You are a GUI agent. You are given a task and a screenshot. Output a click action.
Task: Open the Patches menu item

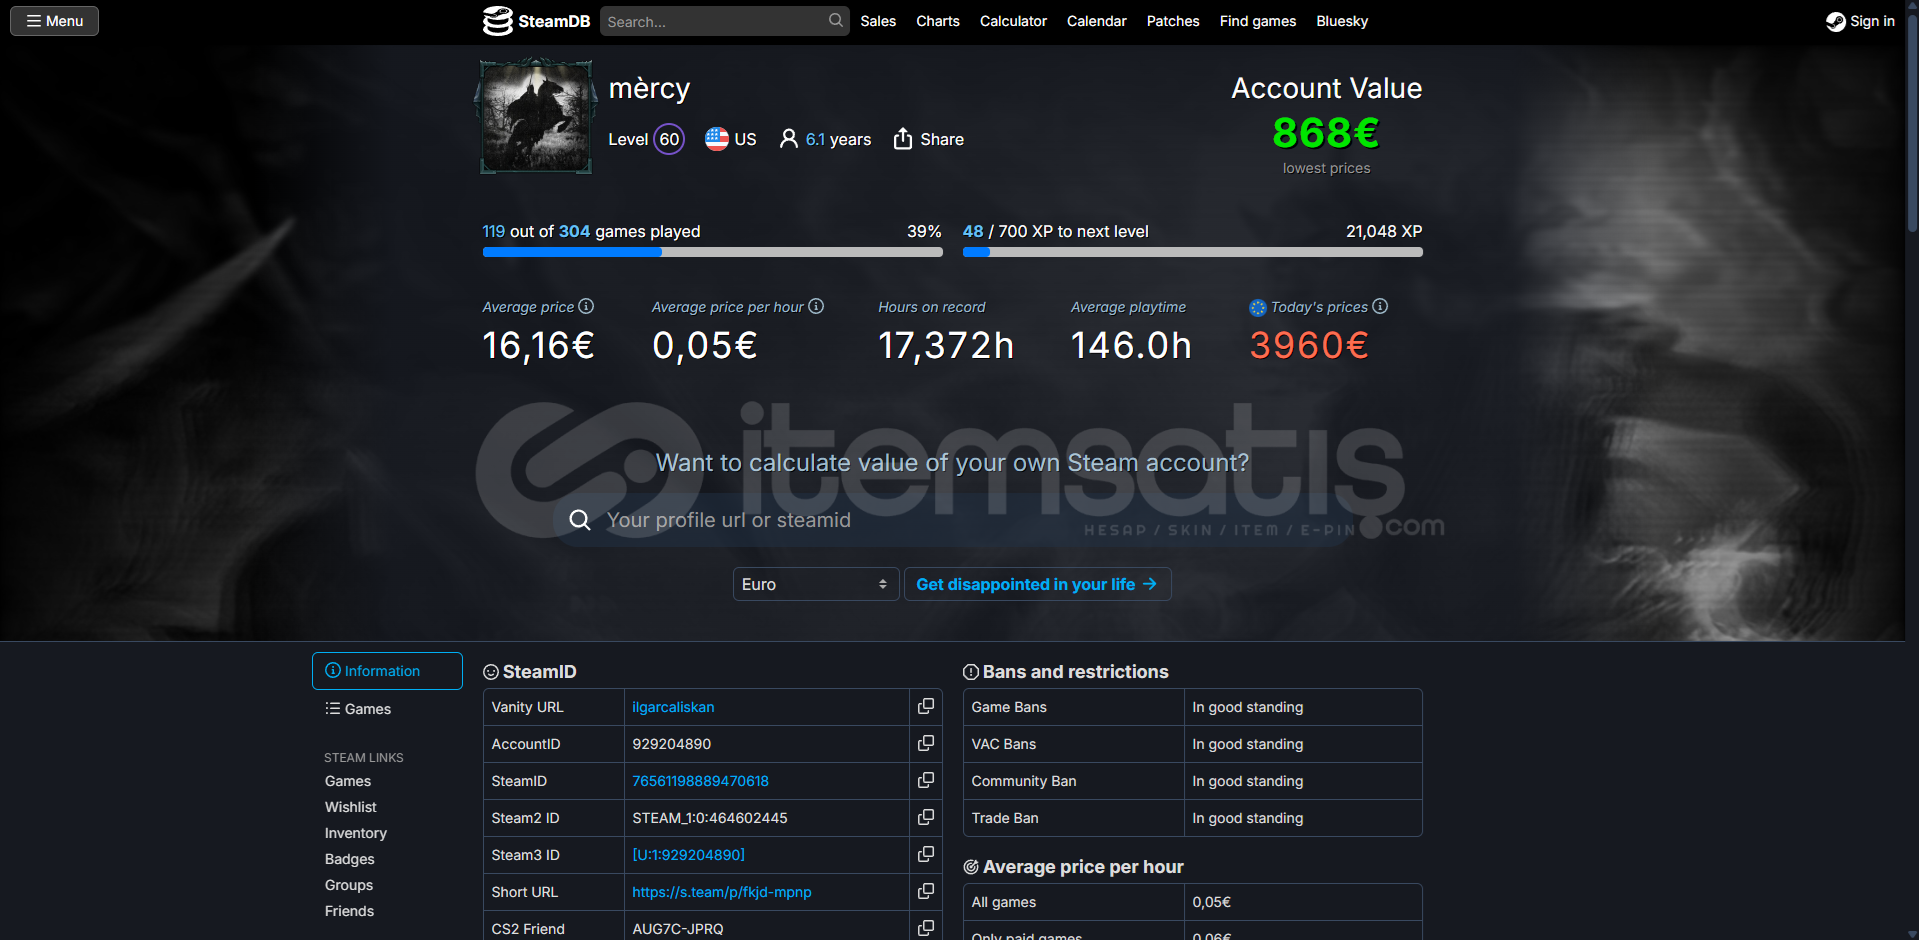[x=1173, y=21]
